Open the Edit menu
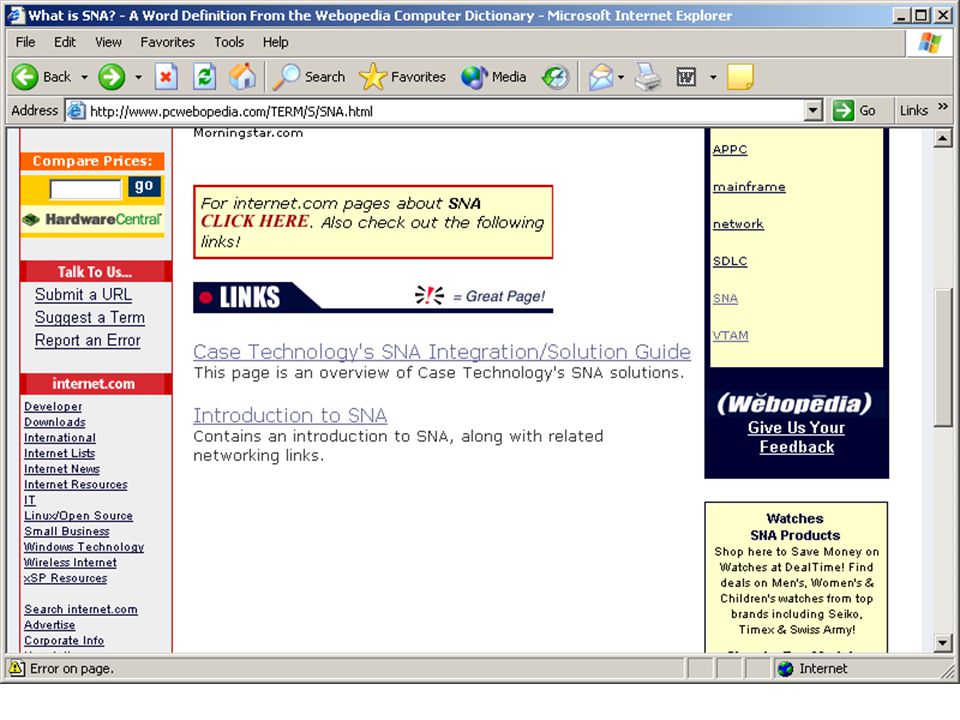960x720 pixels. point(64,42)
